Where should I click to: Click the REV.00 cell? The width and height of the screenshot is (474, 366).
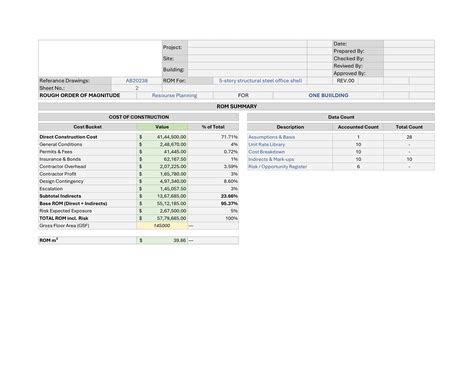[x=345, y=81]
